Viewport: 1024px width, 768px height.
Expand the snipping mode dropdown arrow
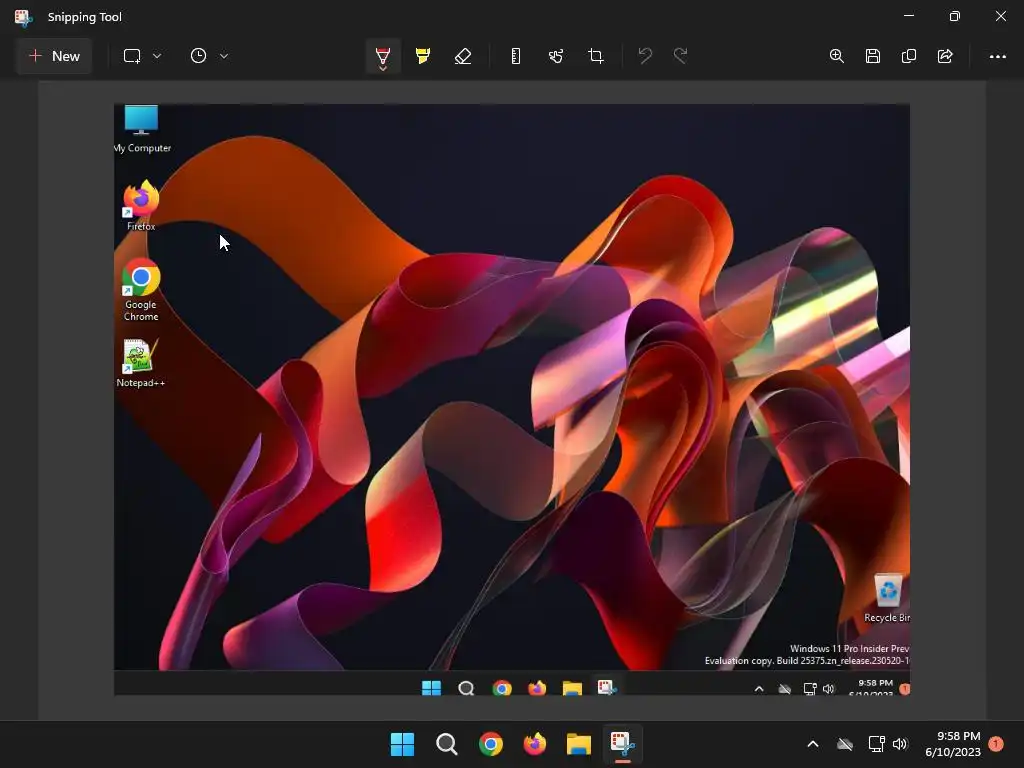point(157,56)
